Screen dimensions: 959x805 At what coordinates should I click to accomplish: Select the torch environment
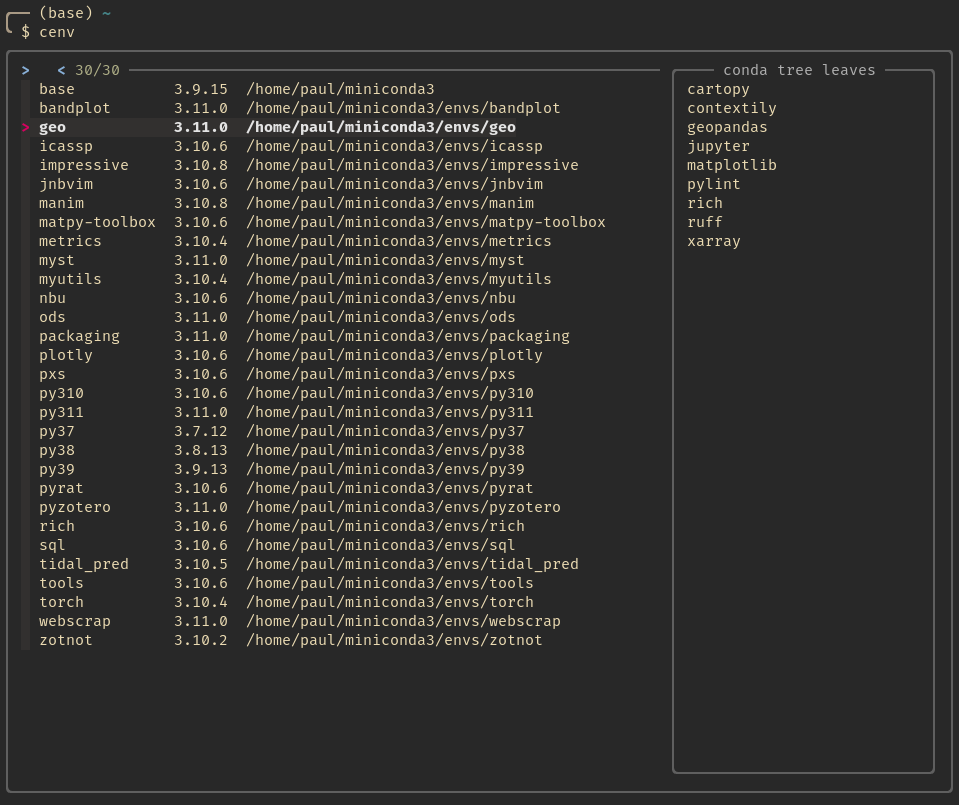coord(61,602)
